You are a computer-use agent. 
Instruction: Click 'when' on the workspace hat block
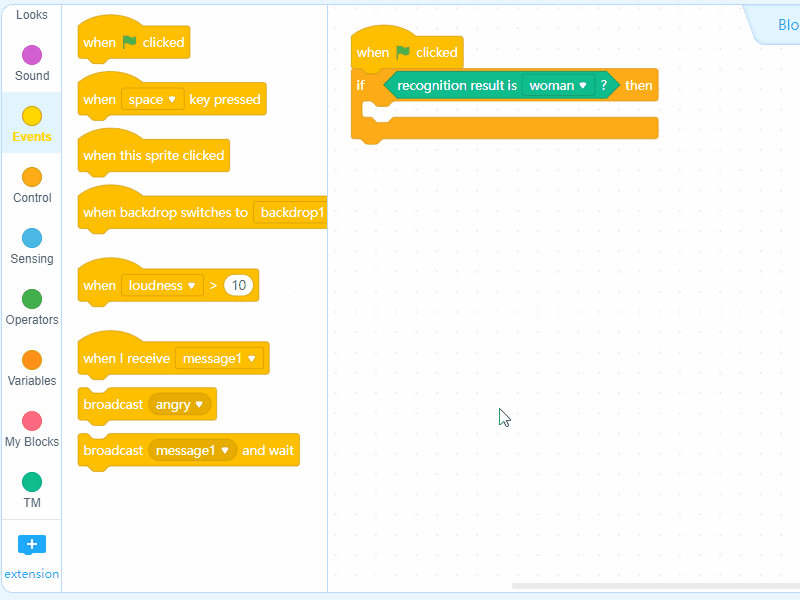click(x=372, y=53)
